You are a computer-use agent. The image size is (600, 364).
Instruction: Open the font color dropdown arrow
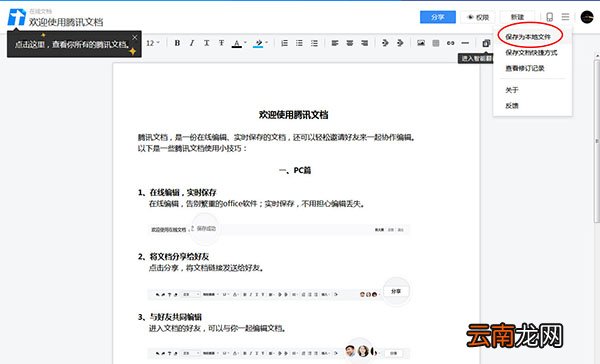coord(245,42)
